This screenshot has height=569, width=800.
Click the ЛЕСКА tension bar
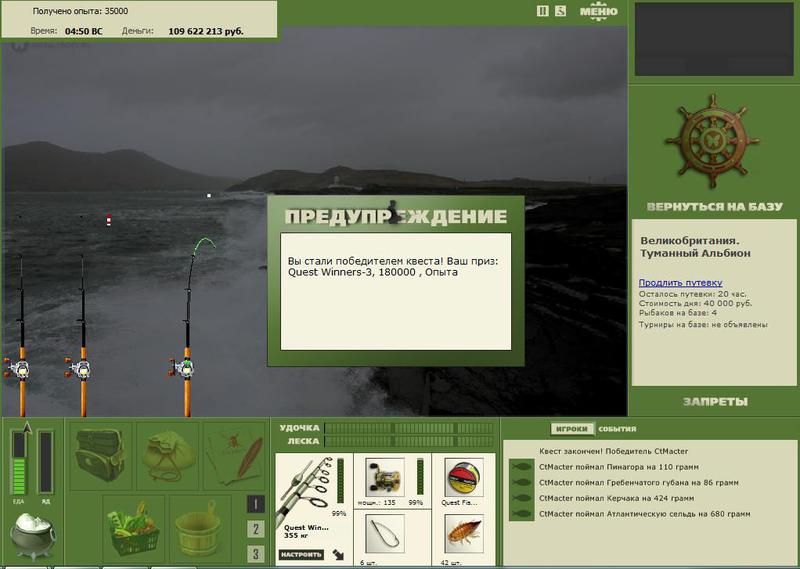(409, 441)
